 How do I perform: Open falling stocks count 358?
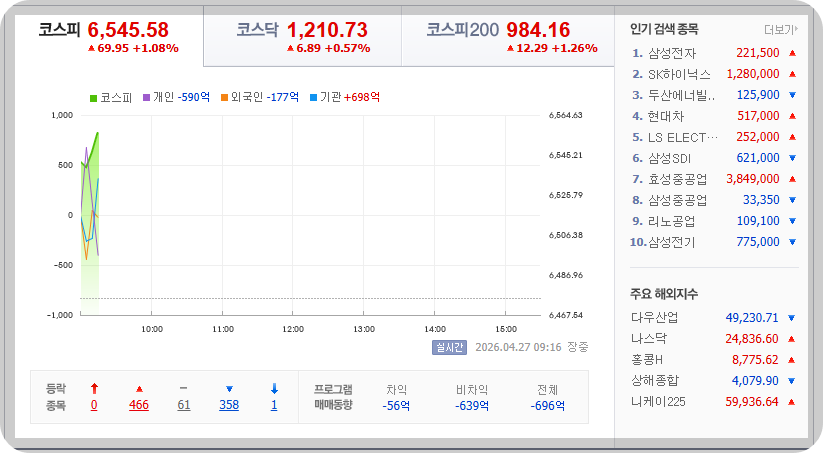[229, 405]
